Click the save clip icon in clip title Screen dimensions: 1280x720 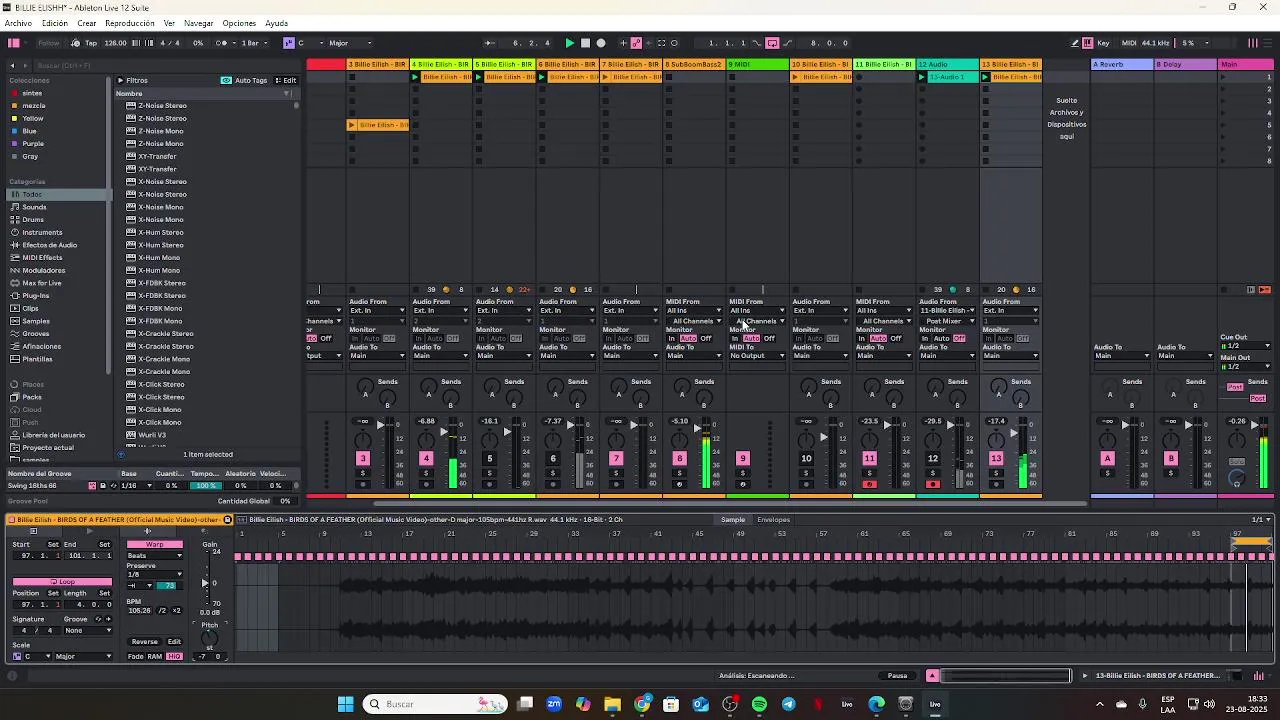point(228,520)
